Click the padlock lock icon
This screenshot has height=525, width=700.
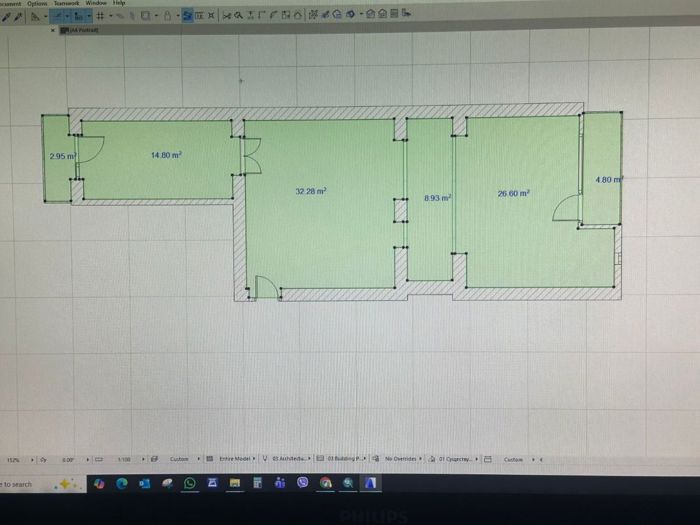[167, 16]
